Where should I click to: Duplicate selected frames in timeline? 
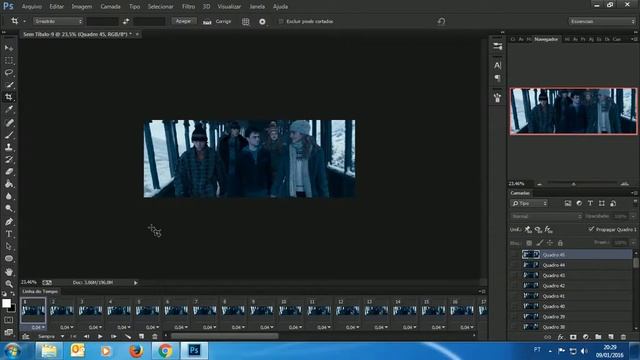click(x=141, y=336)
